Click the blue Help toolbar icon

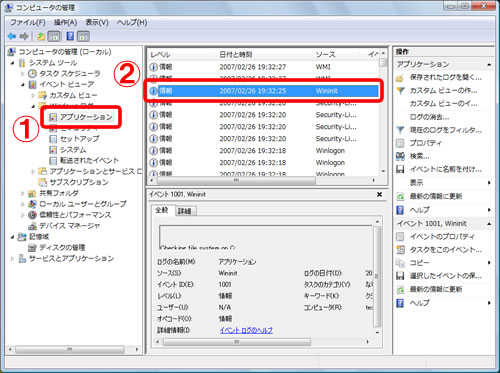click(70, 36)
